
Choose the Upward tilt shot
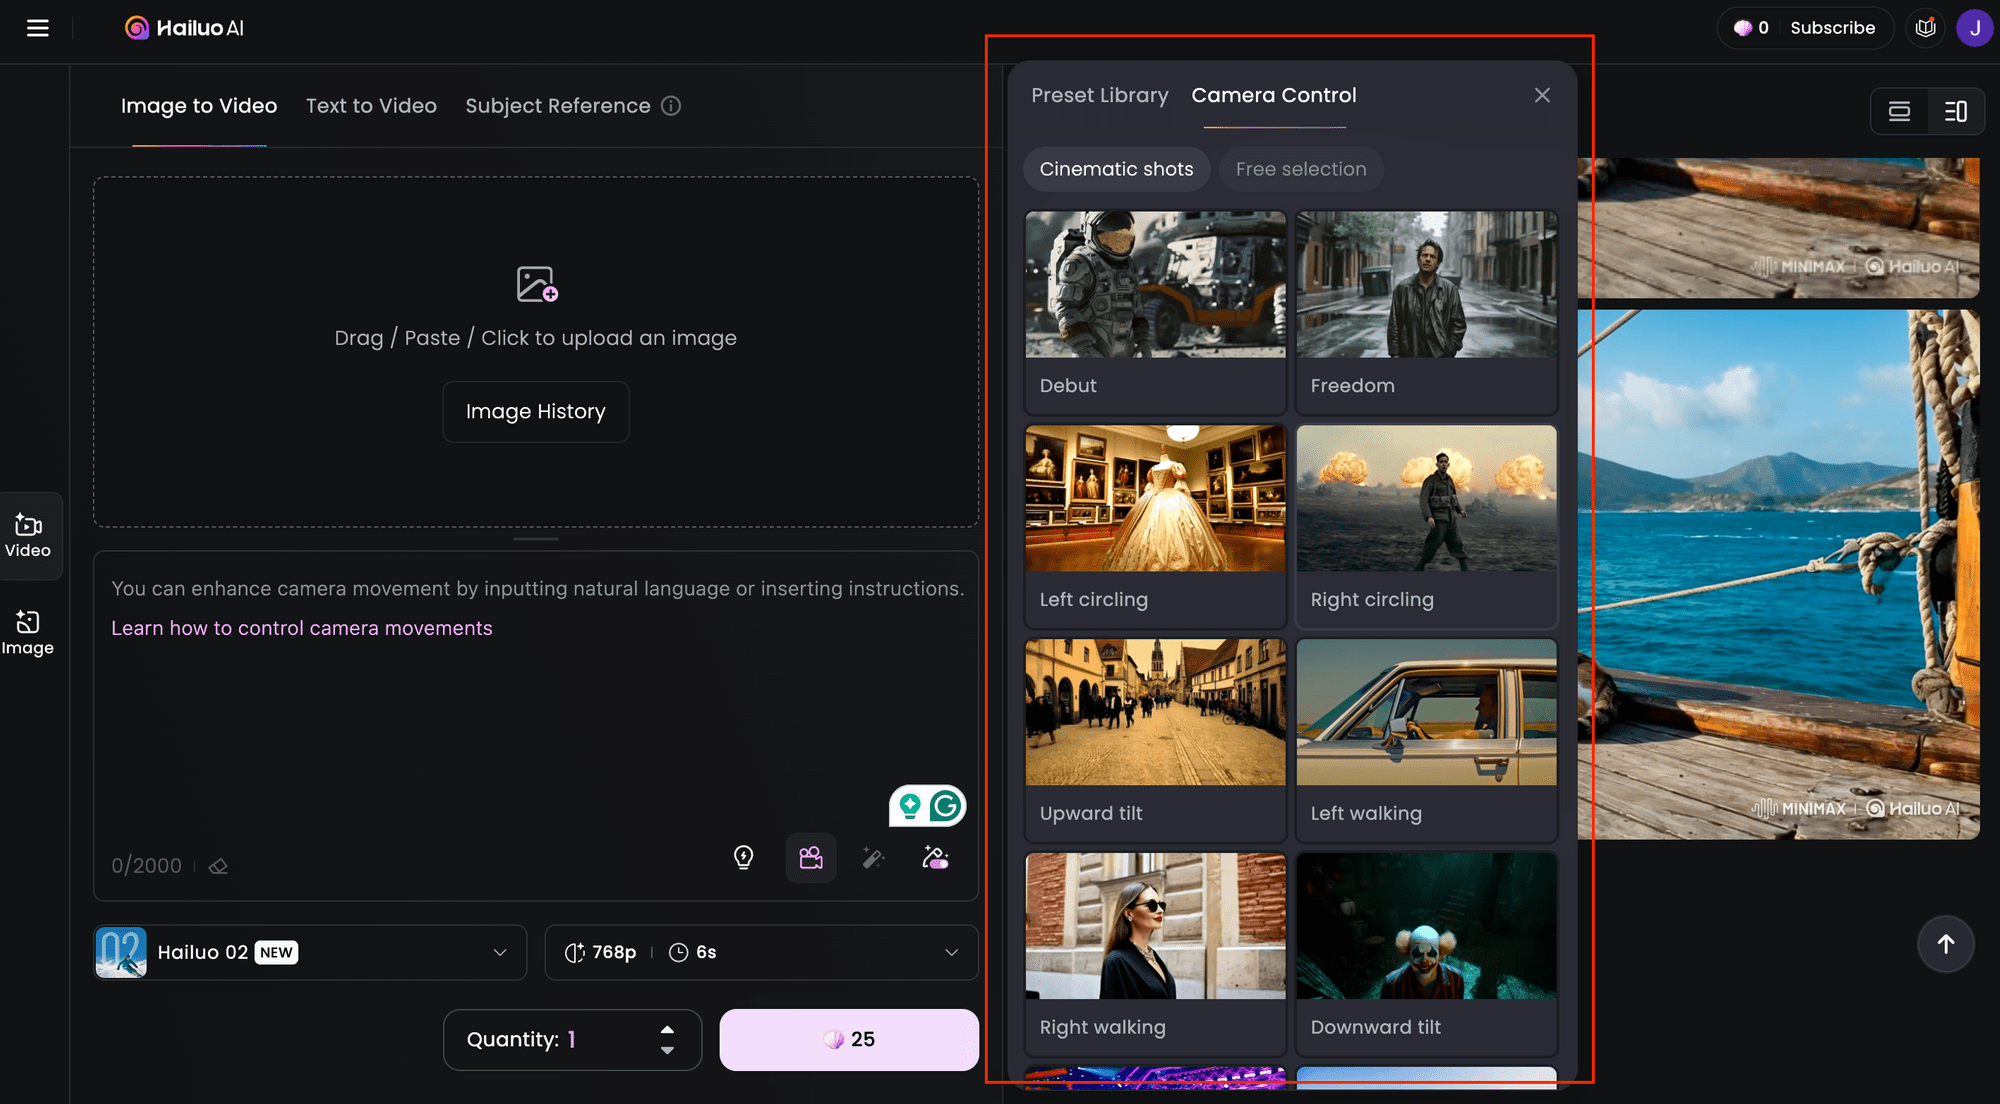[x=1155, y=739]
